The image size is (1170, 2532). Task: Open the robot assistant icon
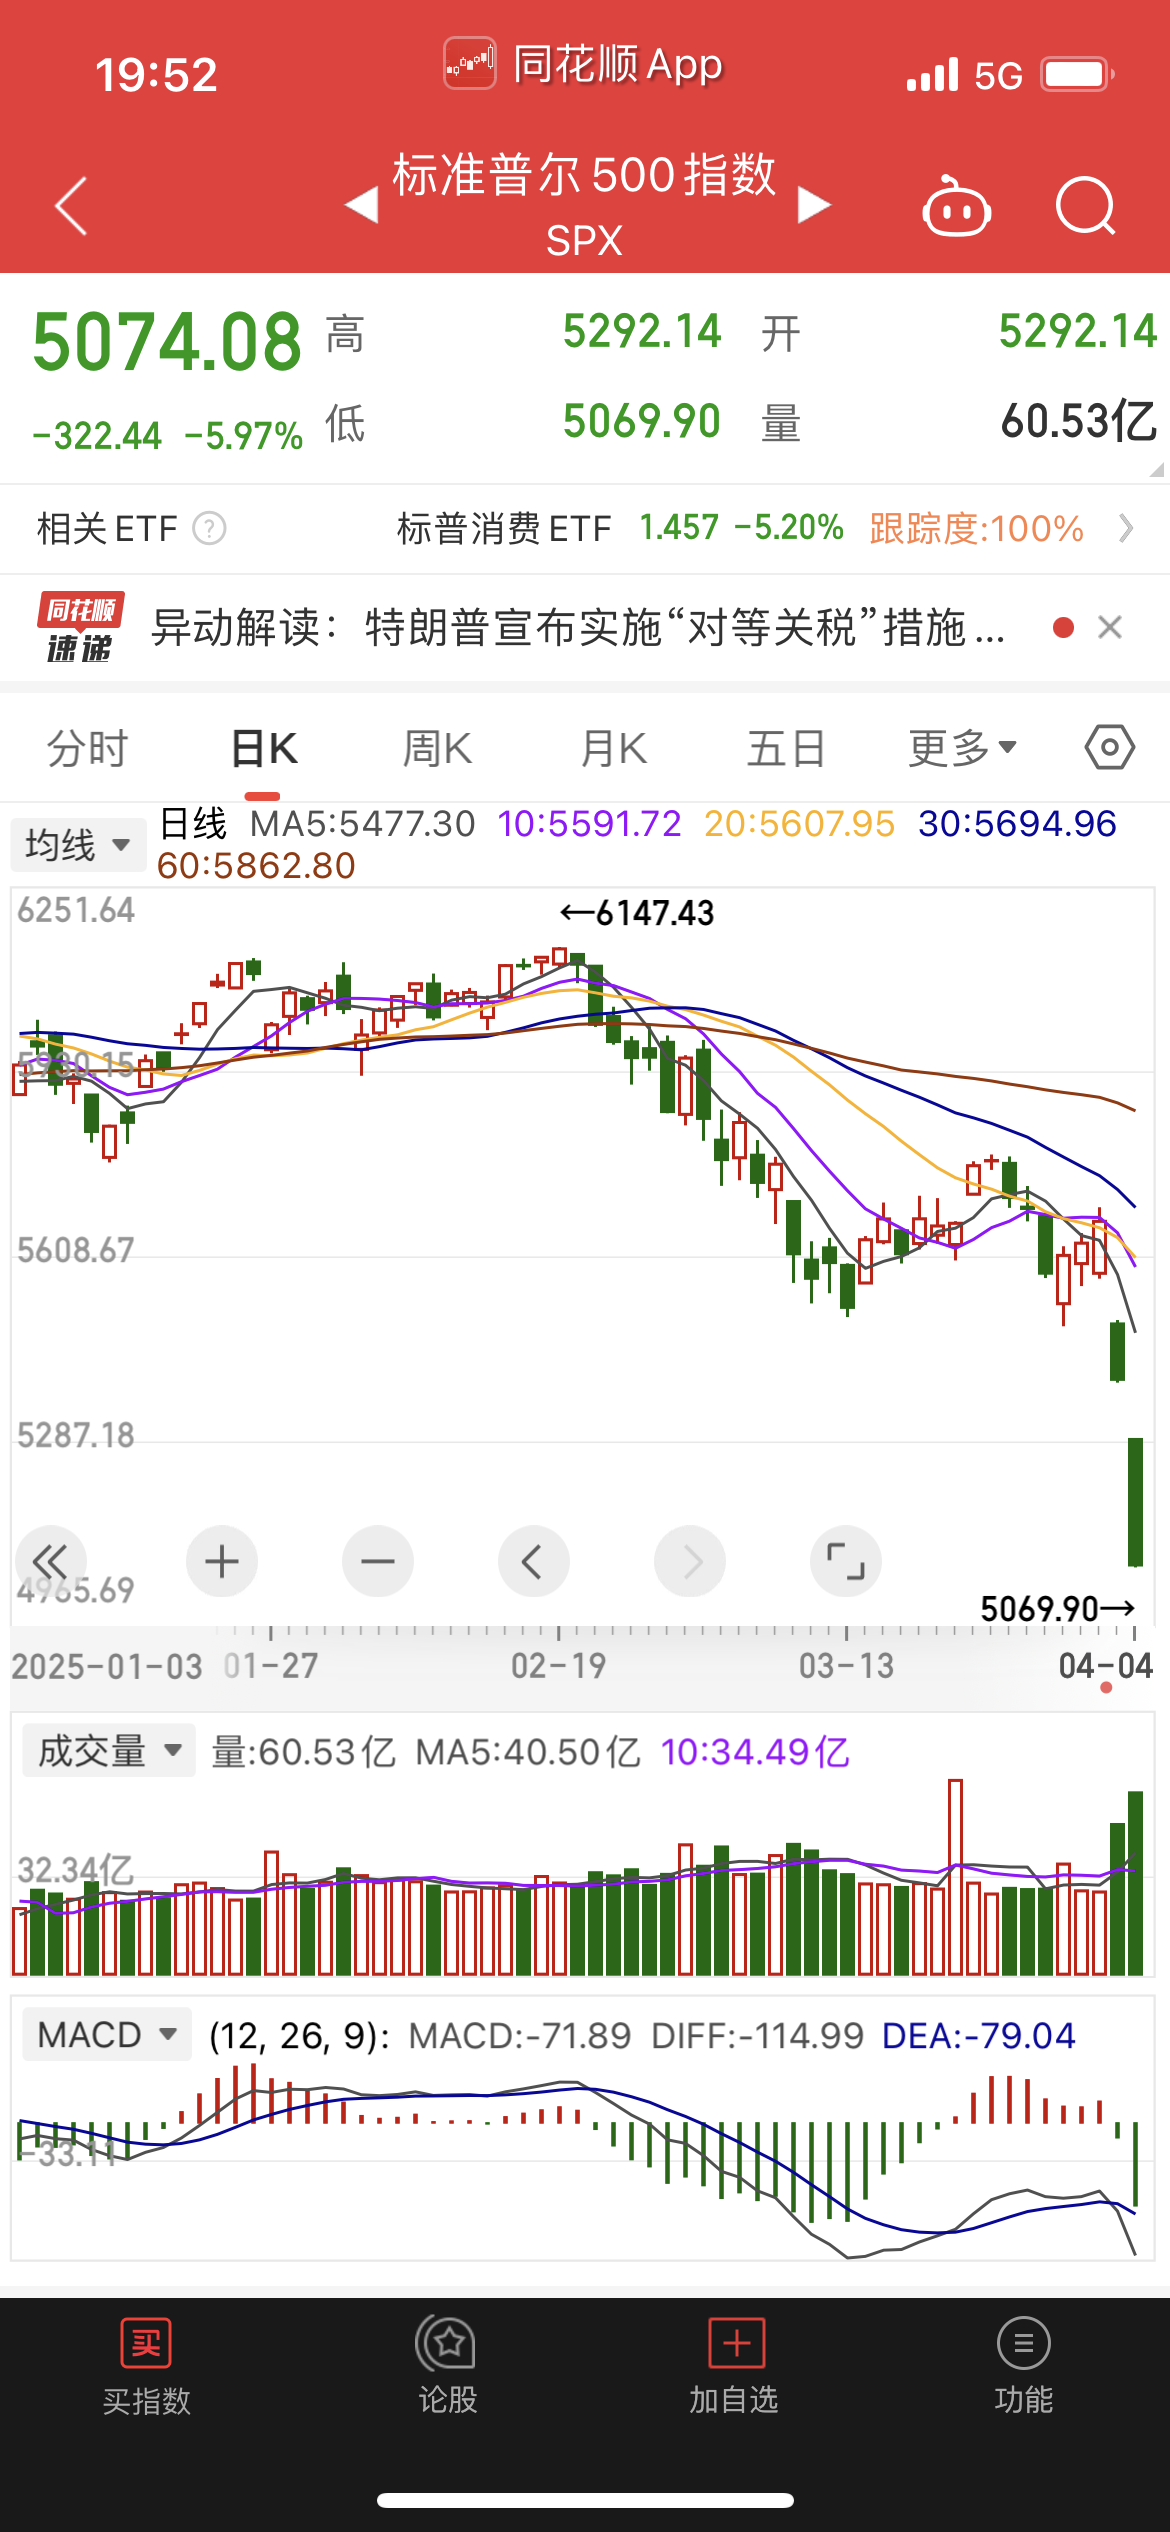pyautogui.click(x=956, y=207)
